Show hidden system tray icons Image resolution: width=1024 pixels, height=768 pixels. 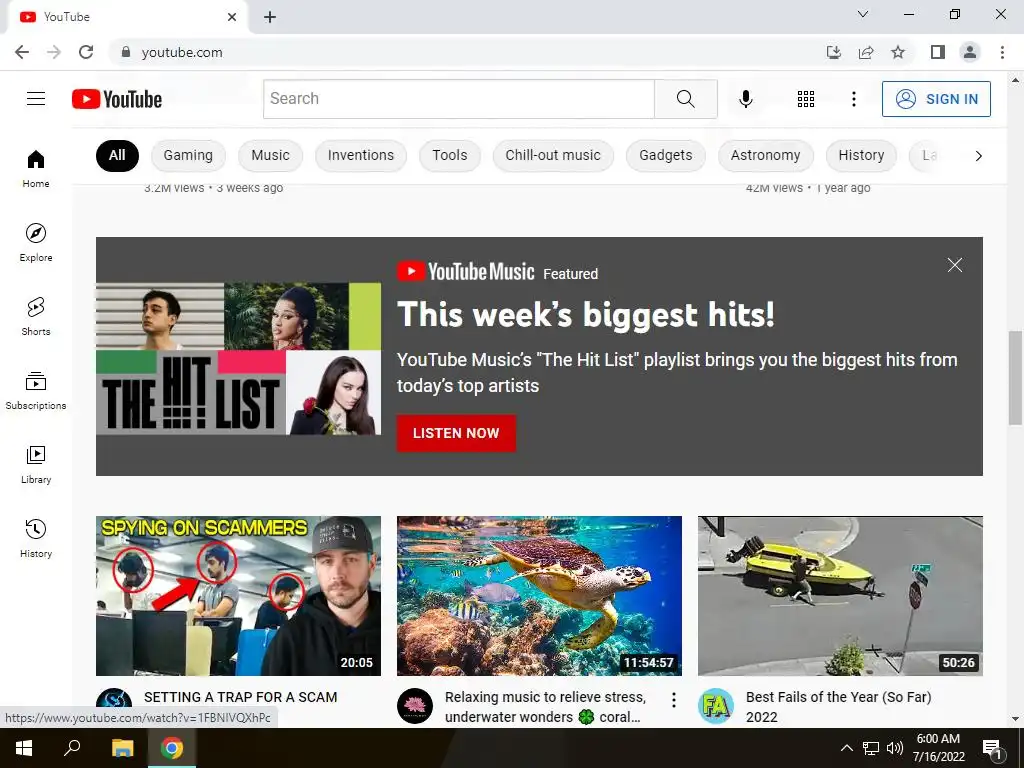point(846,748)
